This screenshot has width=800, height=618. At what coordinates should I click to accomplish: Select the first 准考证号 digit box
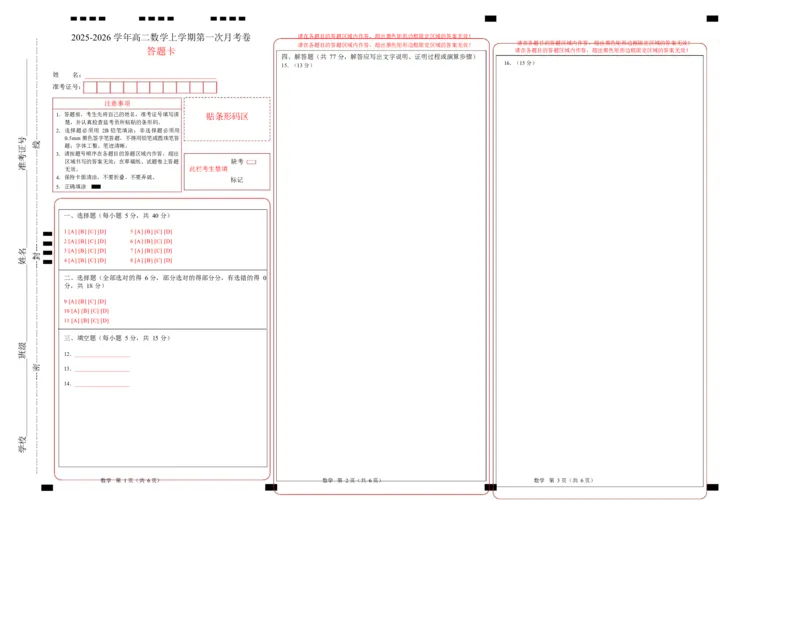pyautogui.click(x=90, y=88)
